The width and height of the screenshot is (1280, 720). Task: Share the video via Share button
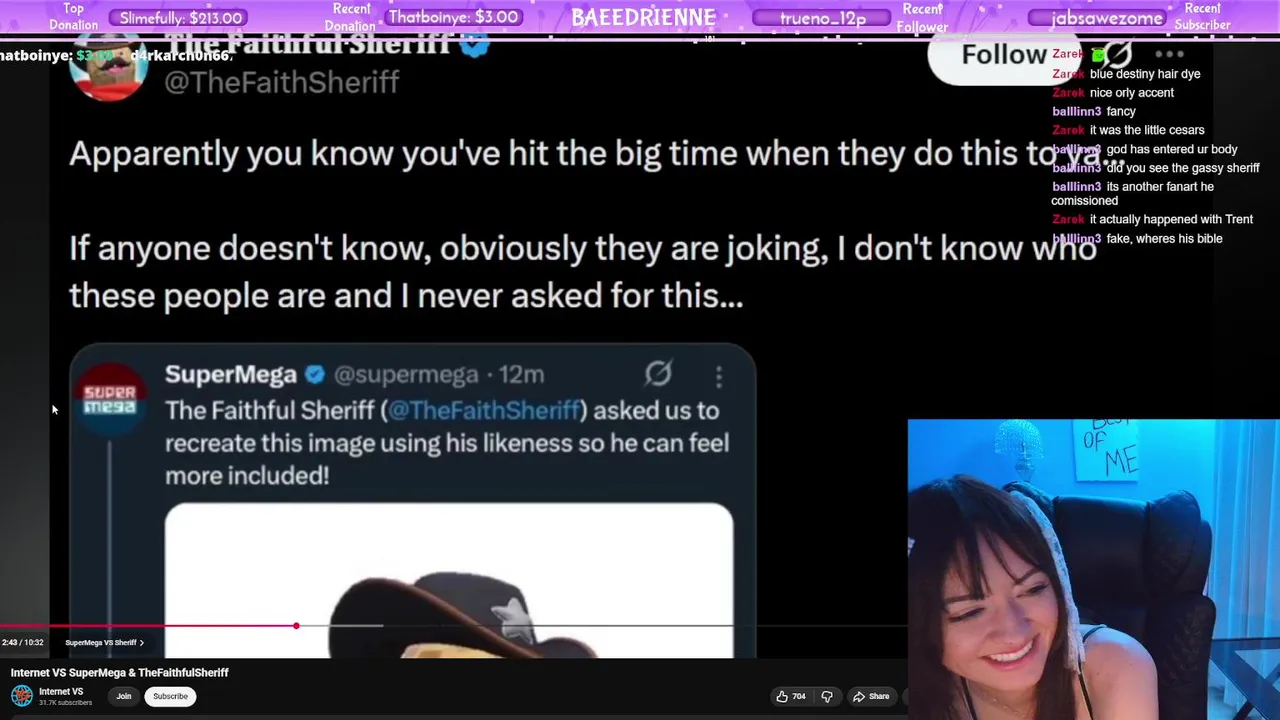pyautogui.click(x=871, y=696)
